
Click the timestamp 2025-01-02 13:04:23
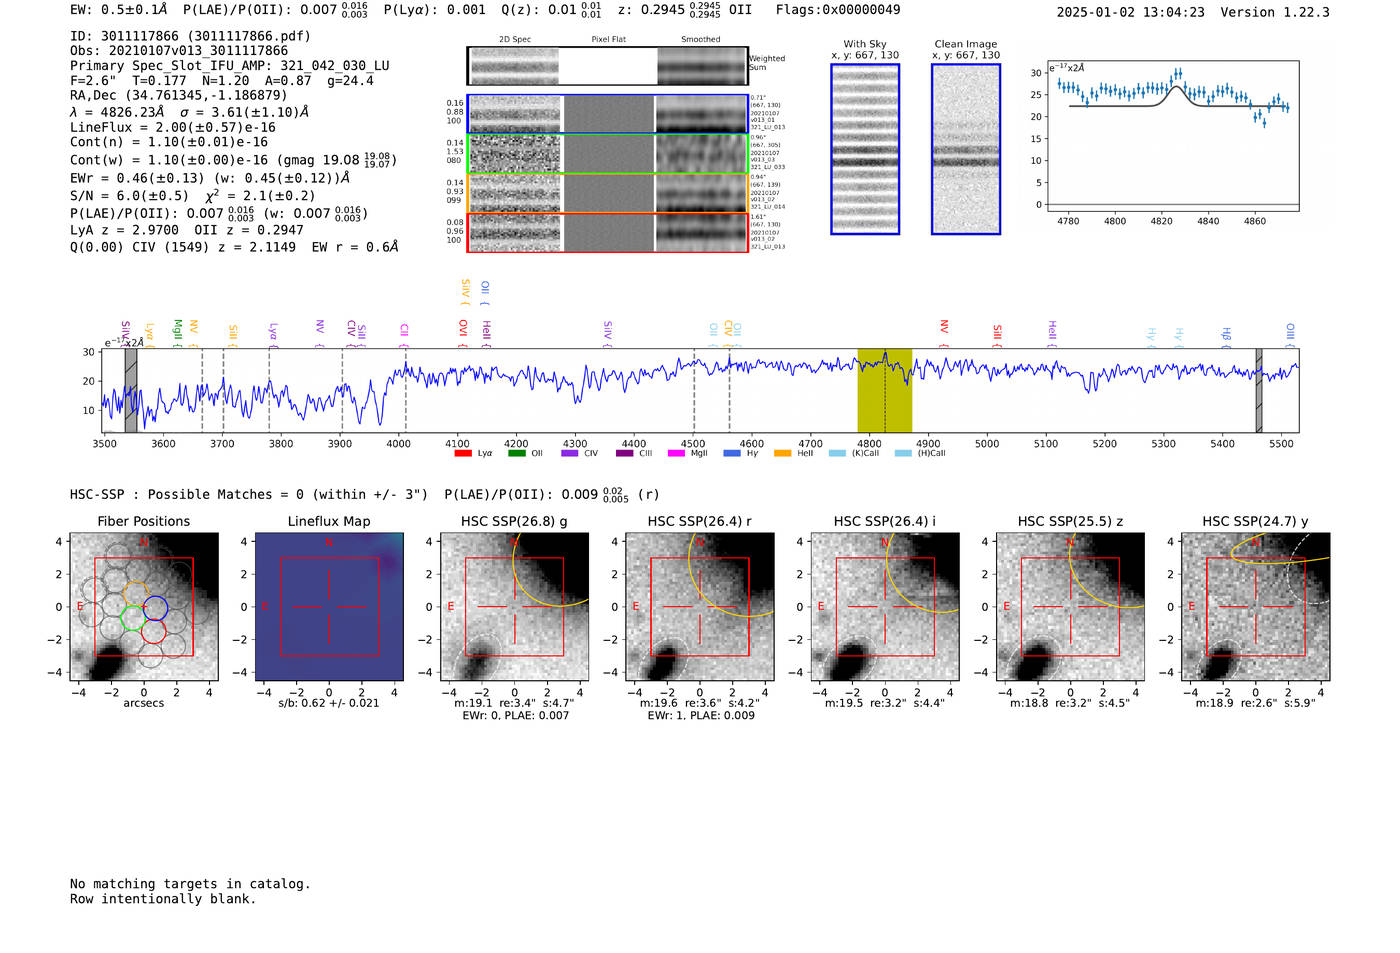tap(1131, 12)
